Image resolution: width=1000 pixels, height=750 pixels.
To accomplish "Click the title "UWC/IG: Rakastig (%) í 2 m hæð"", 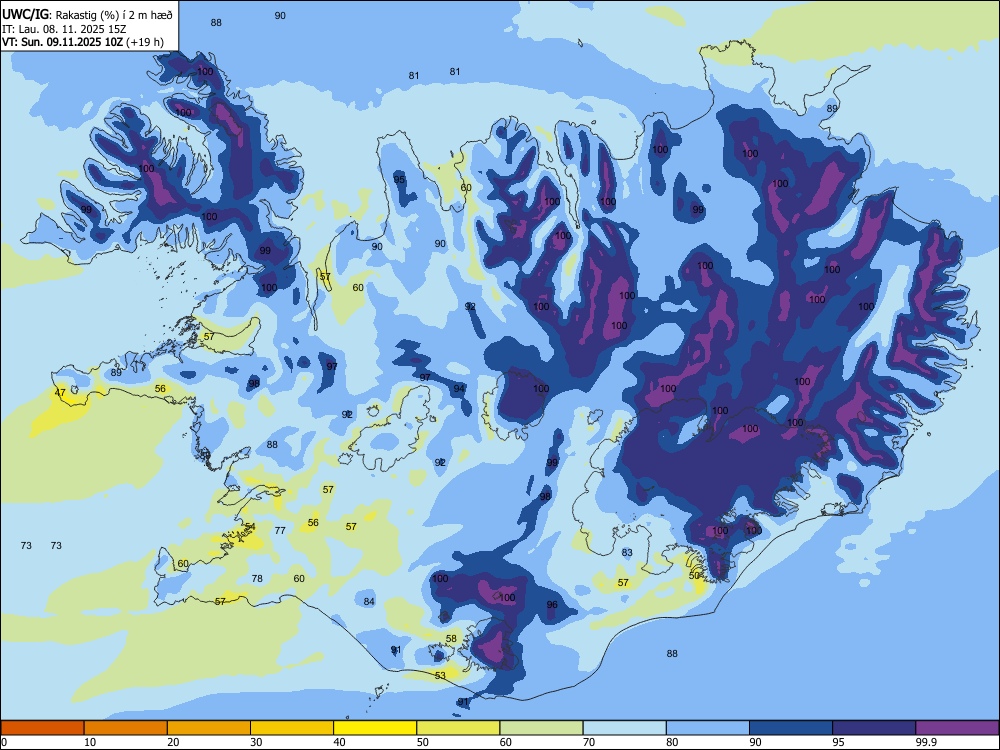I will click(87, 15).
